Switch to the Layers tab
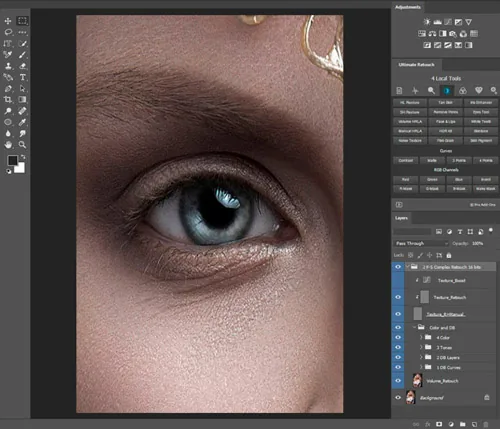This screenshot has width=500, height=429. click(401, 218)
